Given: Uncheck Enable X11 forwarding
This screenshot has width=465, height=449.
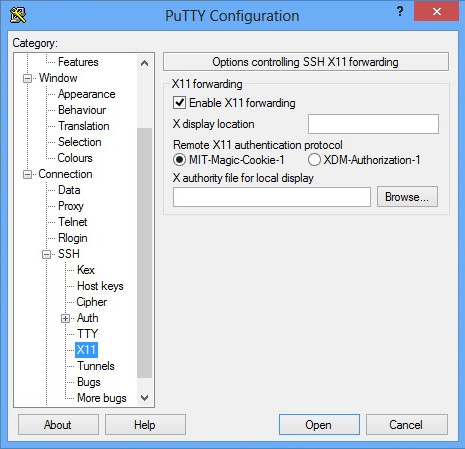Looking at the screenshot, I should coord(179,103).
